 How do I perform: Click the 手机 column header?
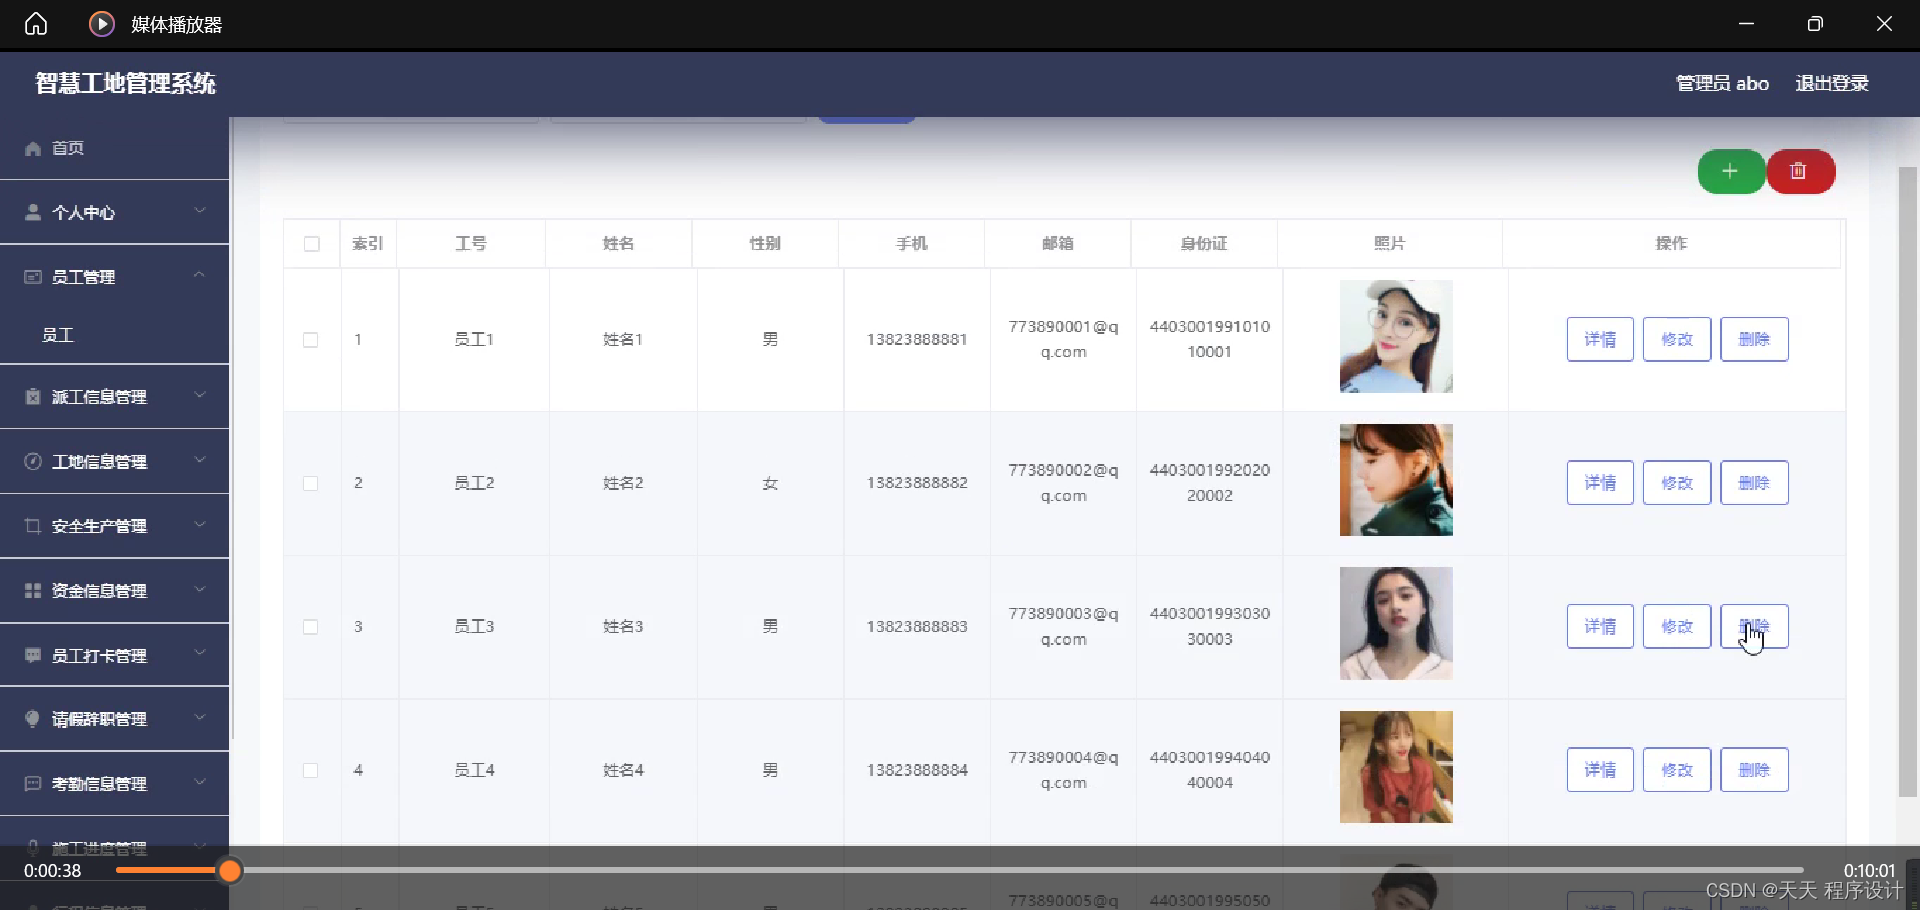(x=911, y=243)
